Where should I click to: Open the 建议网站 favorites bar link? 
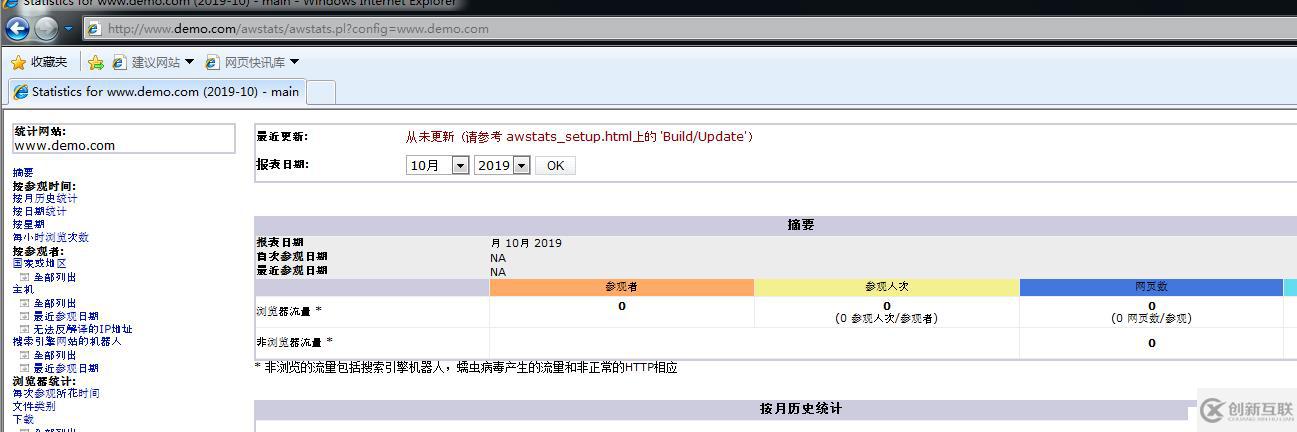click(147, 62)
